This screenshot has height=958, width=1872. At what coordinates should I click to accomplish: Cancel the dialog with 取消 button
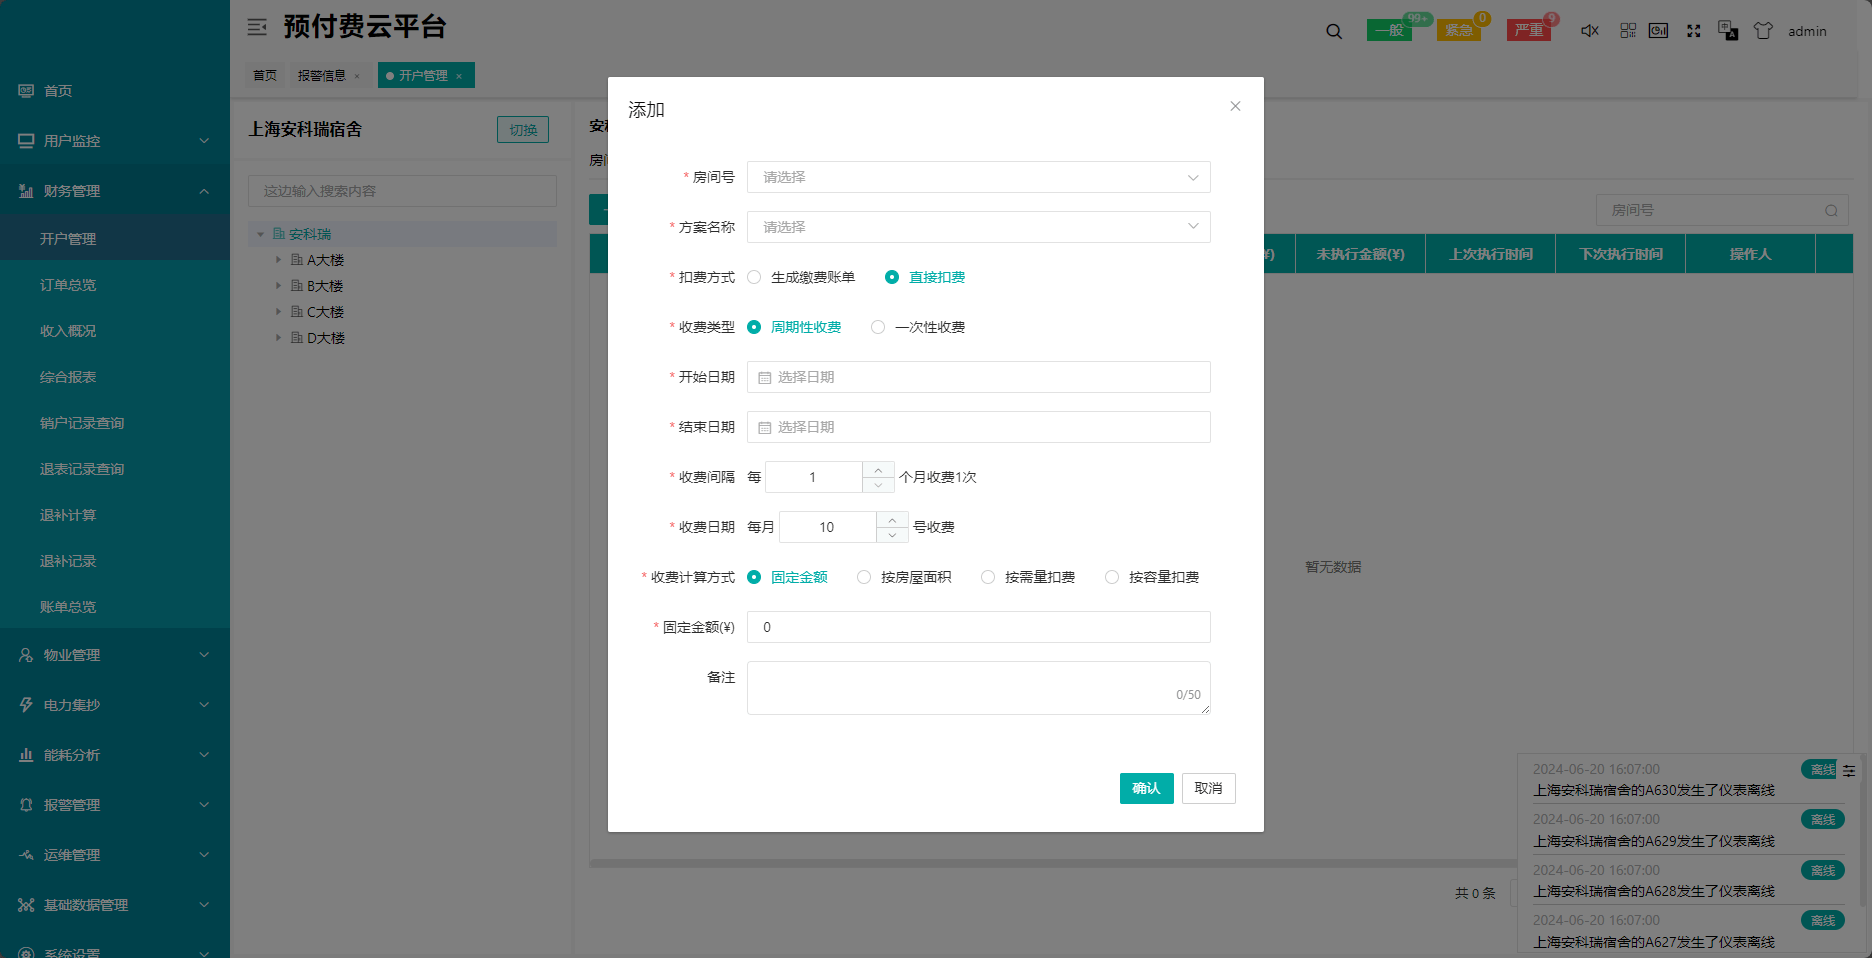click(1208, 788)
